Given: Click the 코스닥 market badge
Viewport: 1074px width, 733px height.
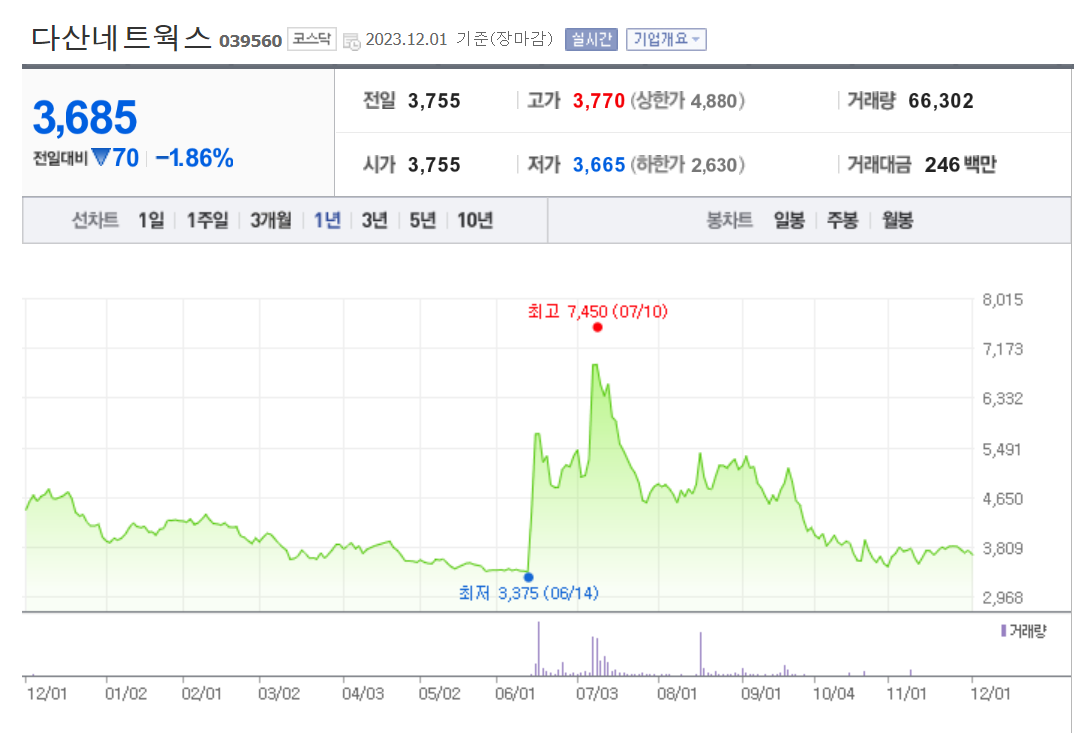Looking at the screenshot, I should click(x=312, y=39).
